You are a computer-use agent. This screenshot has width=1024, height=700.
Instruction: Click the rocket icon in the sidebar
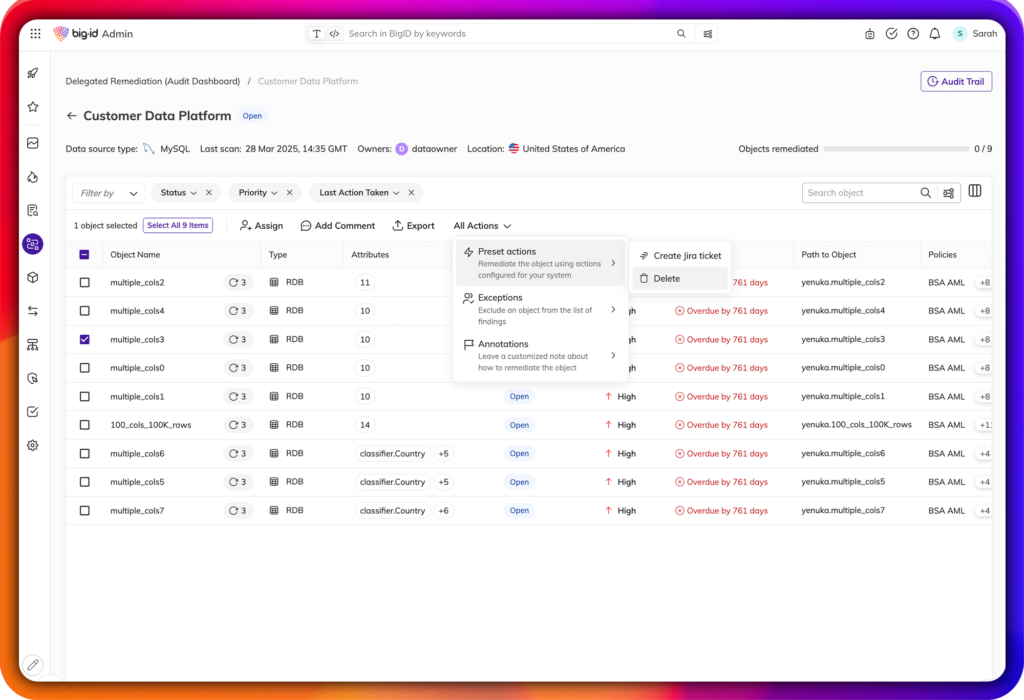33,73
